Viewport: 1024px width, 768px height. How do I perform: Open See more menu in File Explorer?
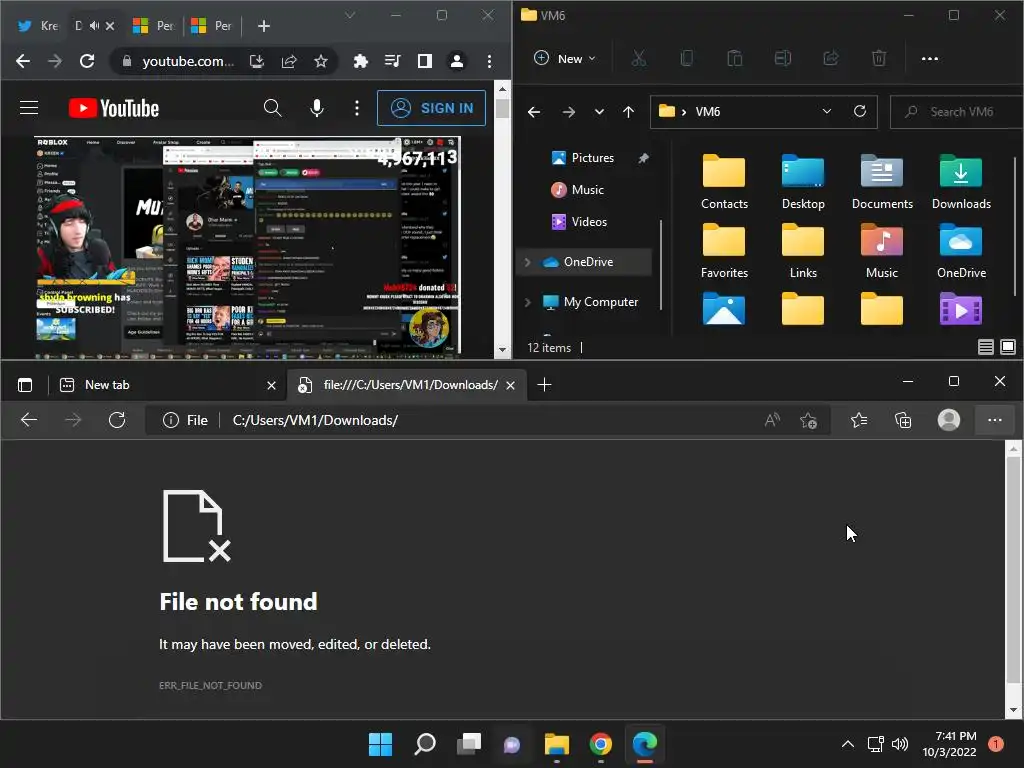(x=929, y=59)
